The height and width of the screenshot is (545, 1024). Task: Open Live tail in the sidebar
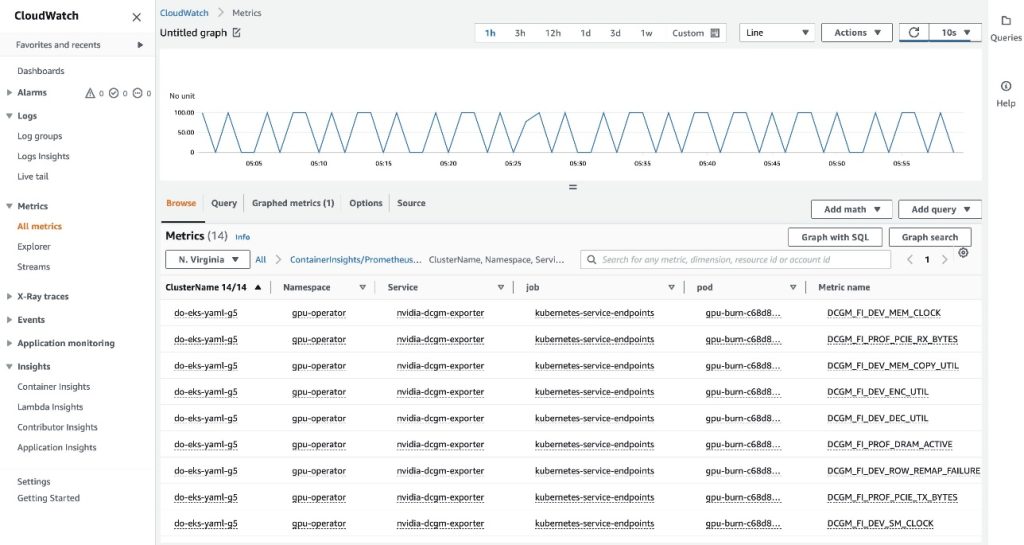[x=33, y=177]
